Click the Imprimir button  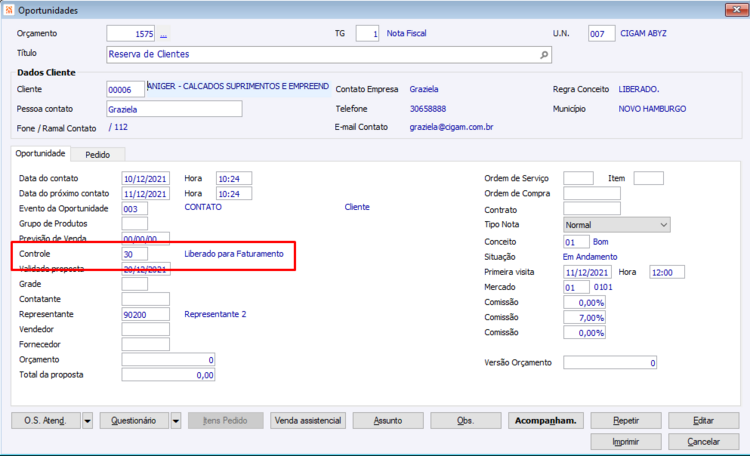[x=626, y=442]
